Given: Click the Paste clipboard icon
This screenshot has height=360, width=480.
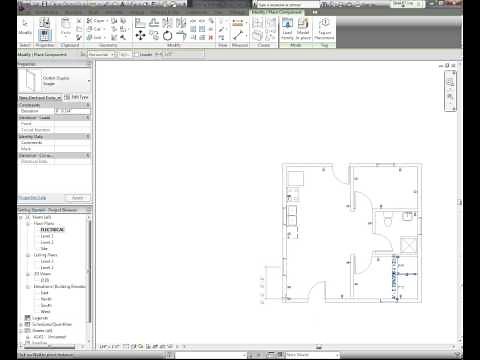Looking at the screenshot, I should (66, 27).
